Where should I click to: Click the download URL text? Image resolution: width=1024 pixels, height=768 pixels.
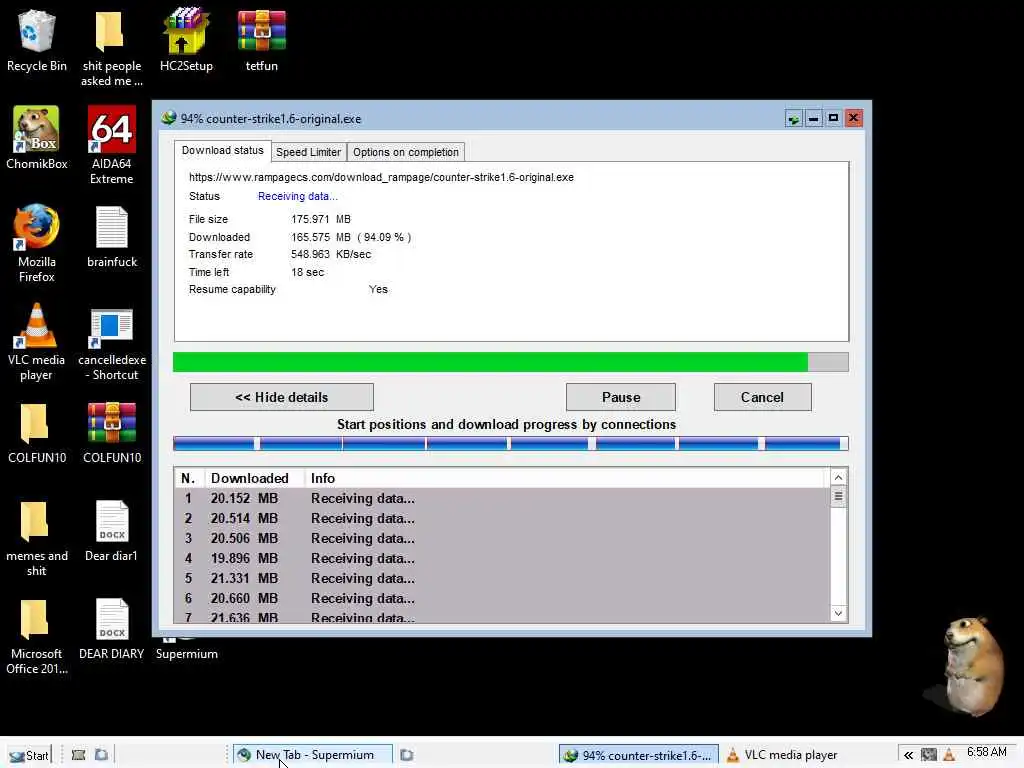click(381, 177)
